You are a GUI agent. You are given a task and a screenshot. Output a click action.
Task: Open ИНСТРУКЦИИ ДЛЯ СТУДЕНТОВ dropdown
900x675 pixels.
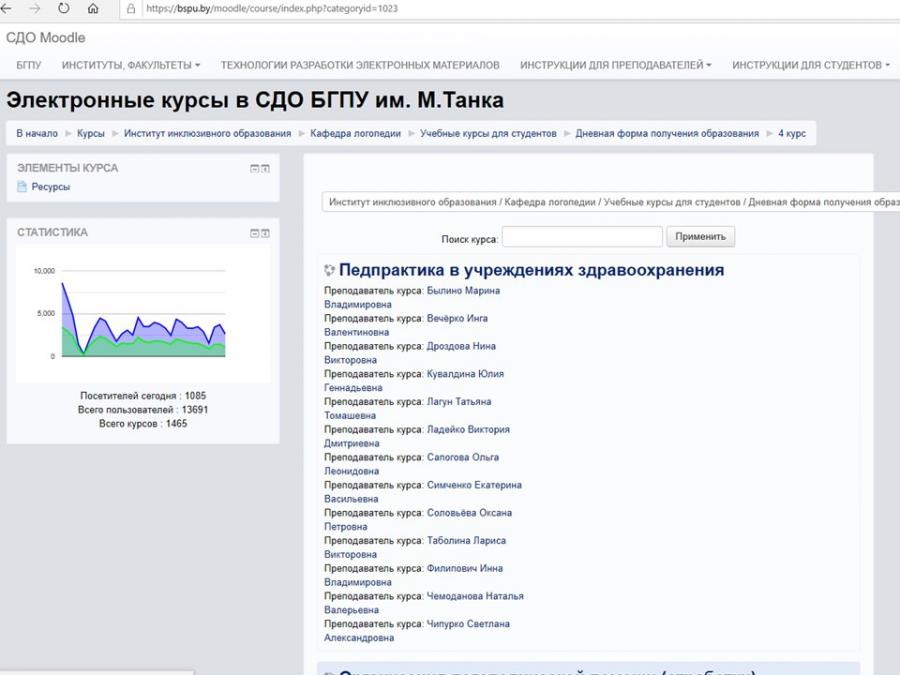coord(810,65)
